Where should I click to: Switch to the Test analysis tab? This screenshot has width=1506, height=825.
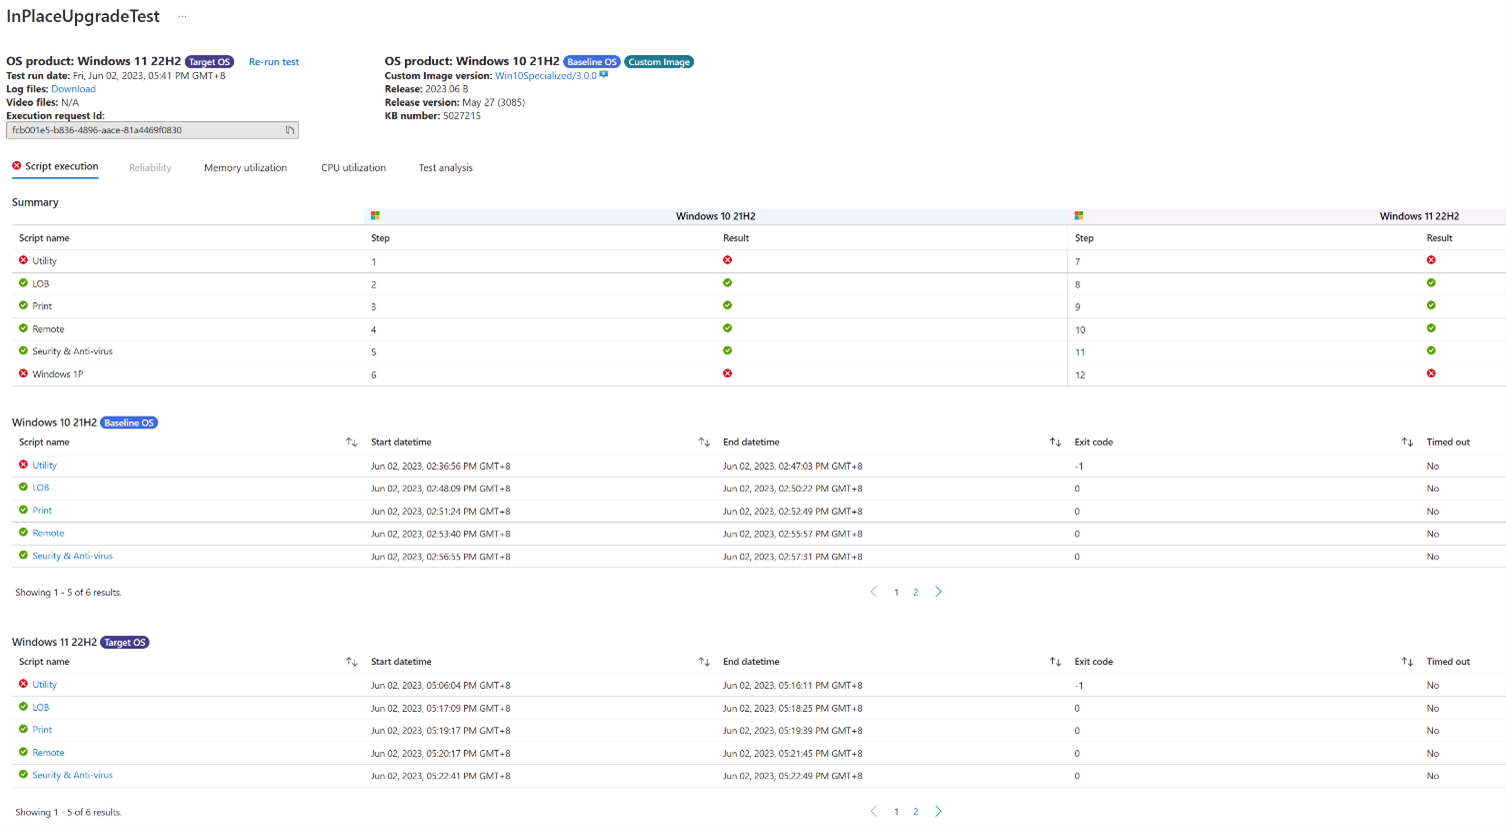(445, 168)
